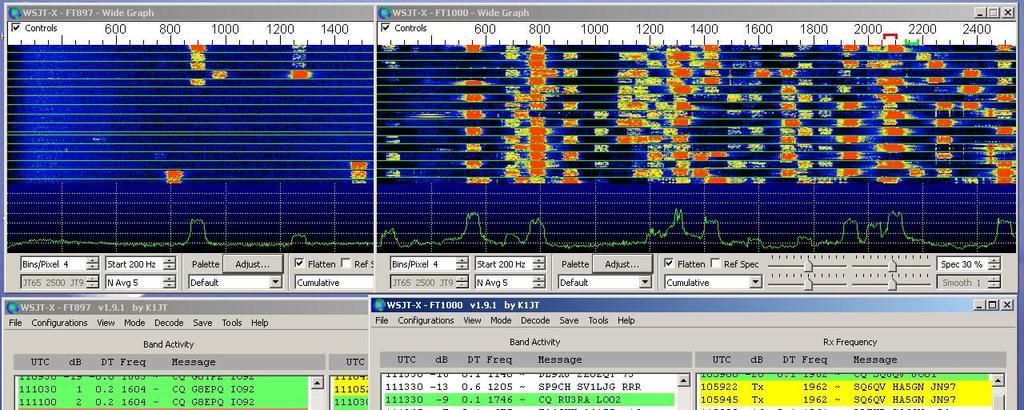Uncheck Controls in FT1000 Wide Graph

pos(386,28)
